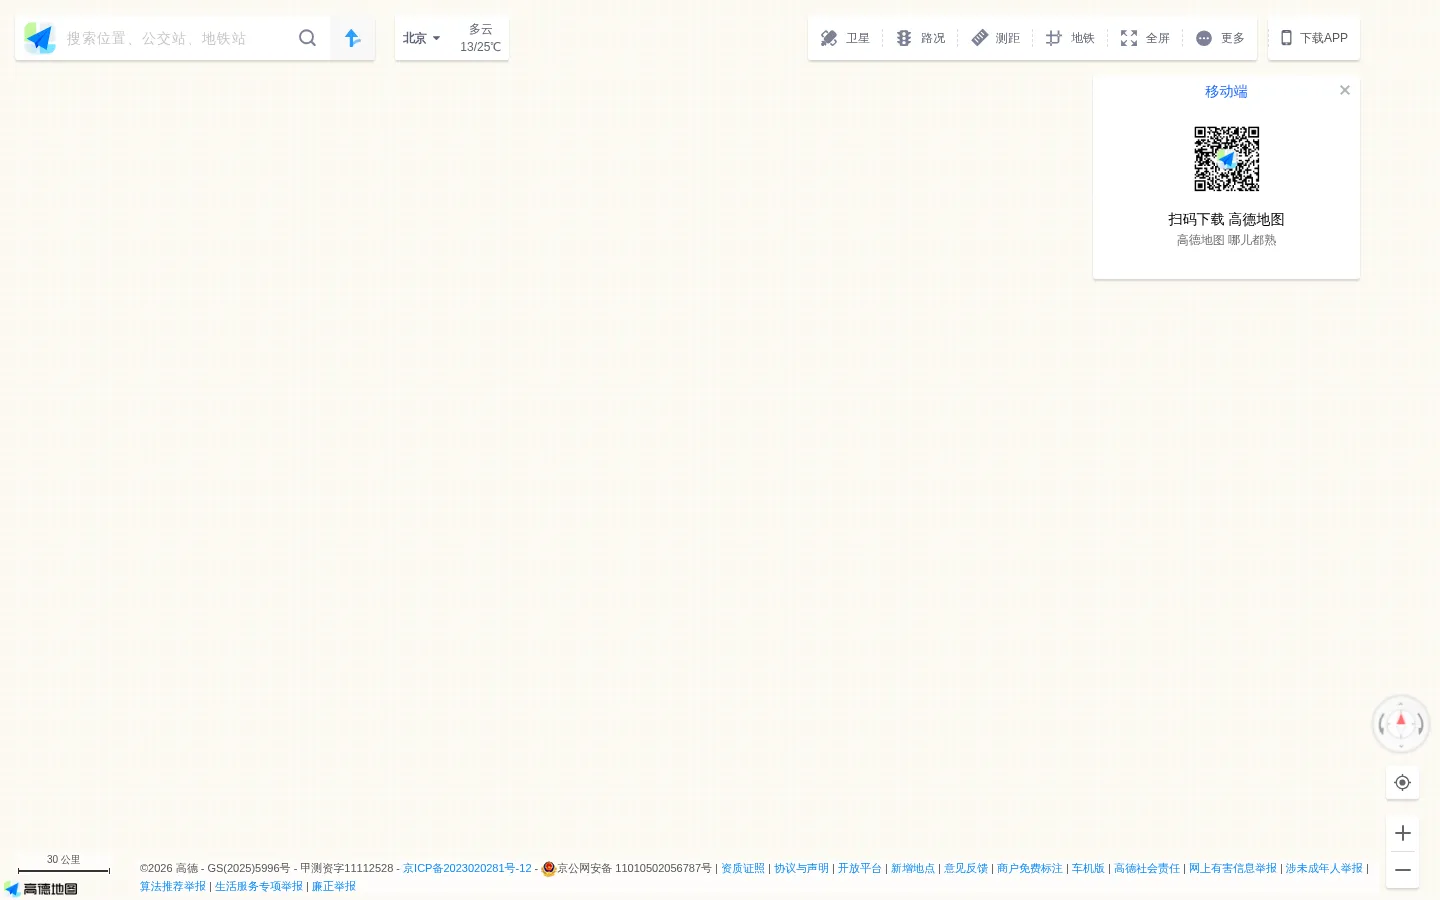Click the 高德地图 哪儿都熟 slogan text
1440x900 pixels.
[x=1226, y=240]
